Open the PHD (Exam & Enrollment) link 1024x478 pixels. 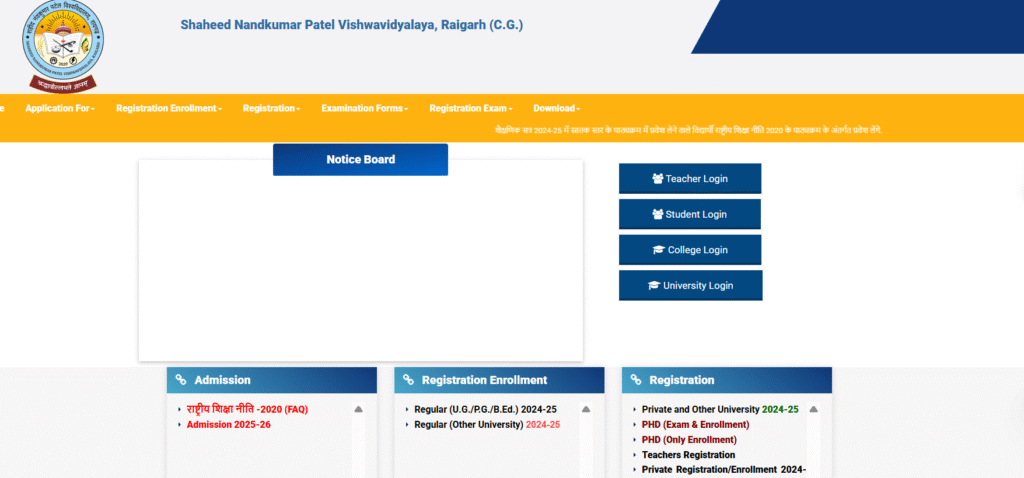[695, 424]
